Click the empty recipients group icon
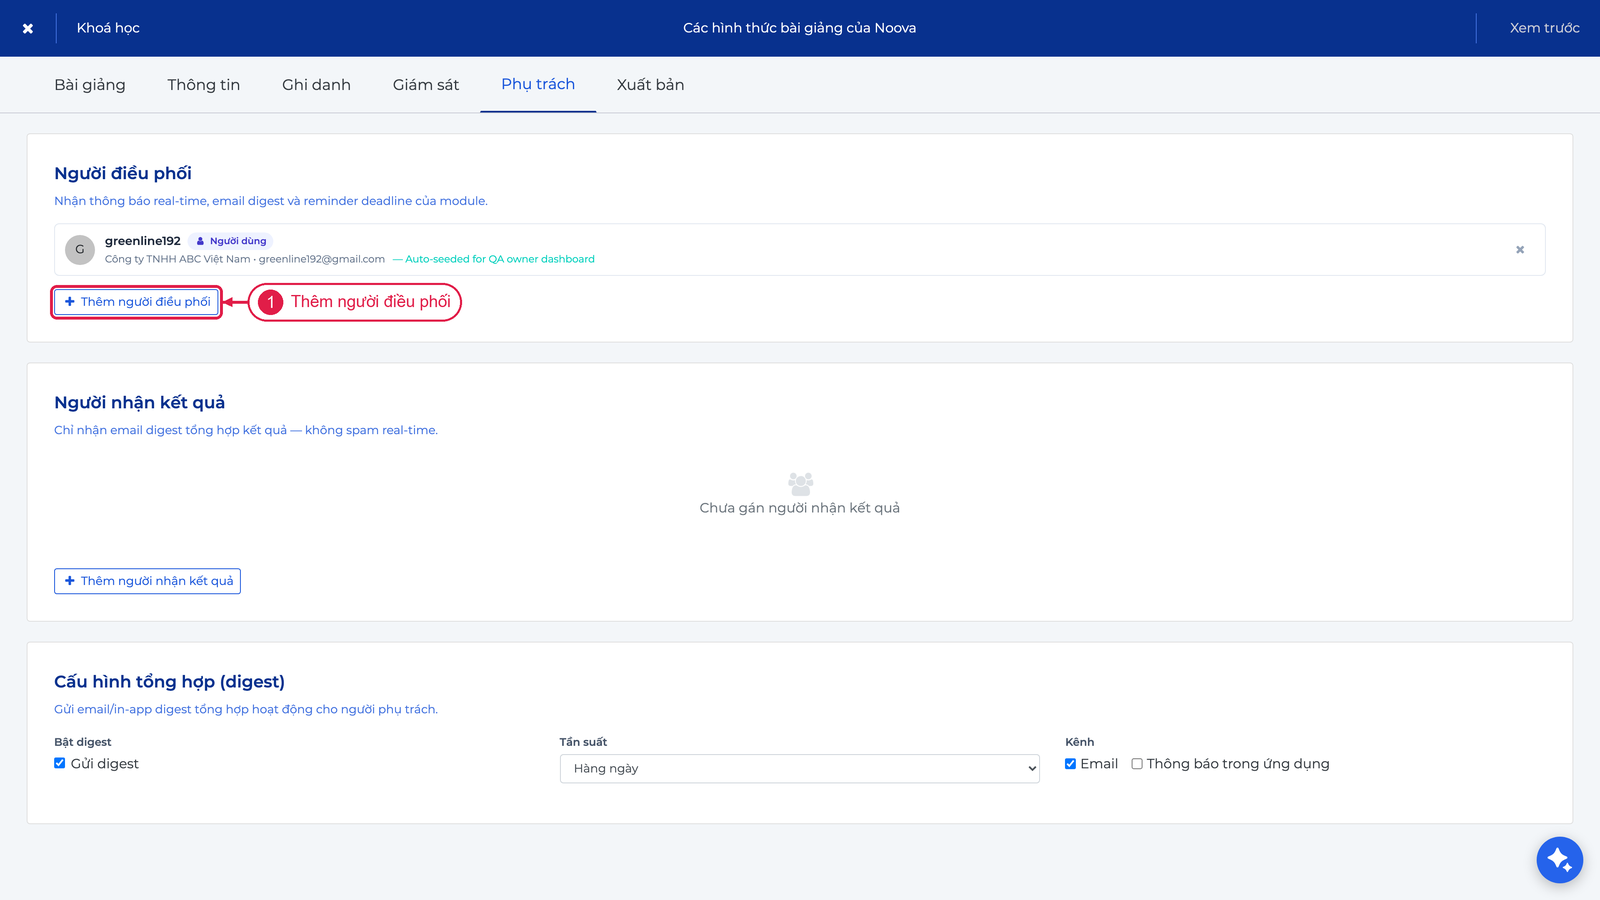This screenshot has height=900, width=1600. (x=800, y=484)
